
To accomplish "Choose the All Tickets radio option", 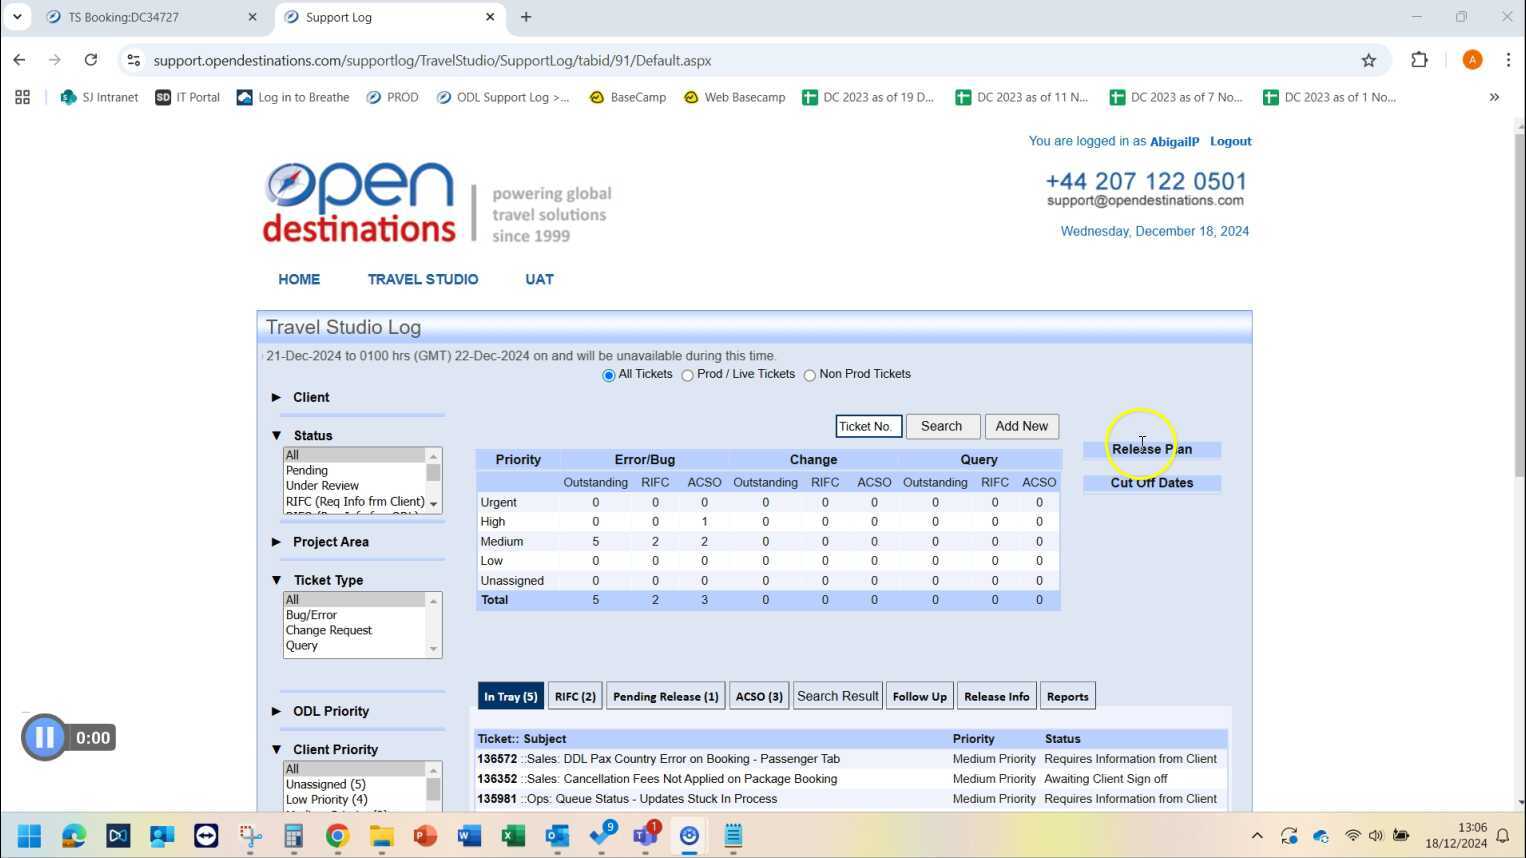I will (608, 376).
